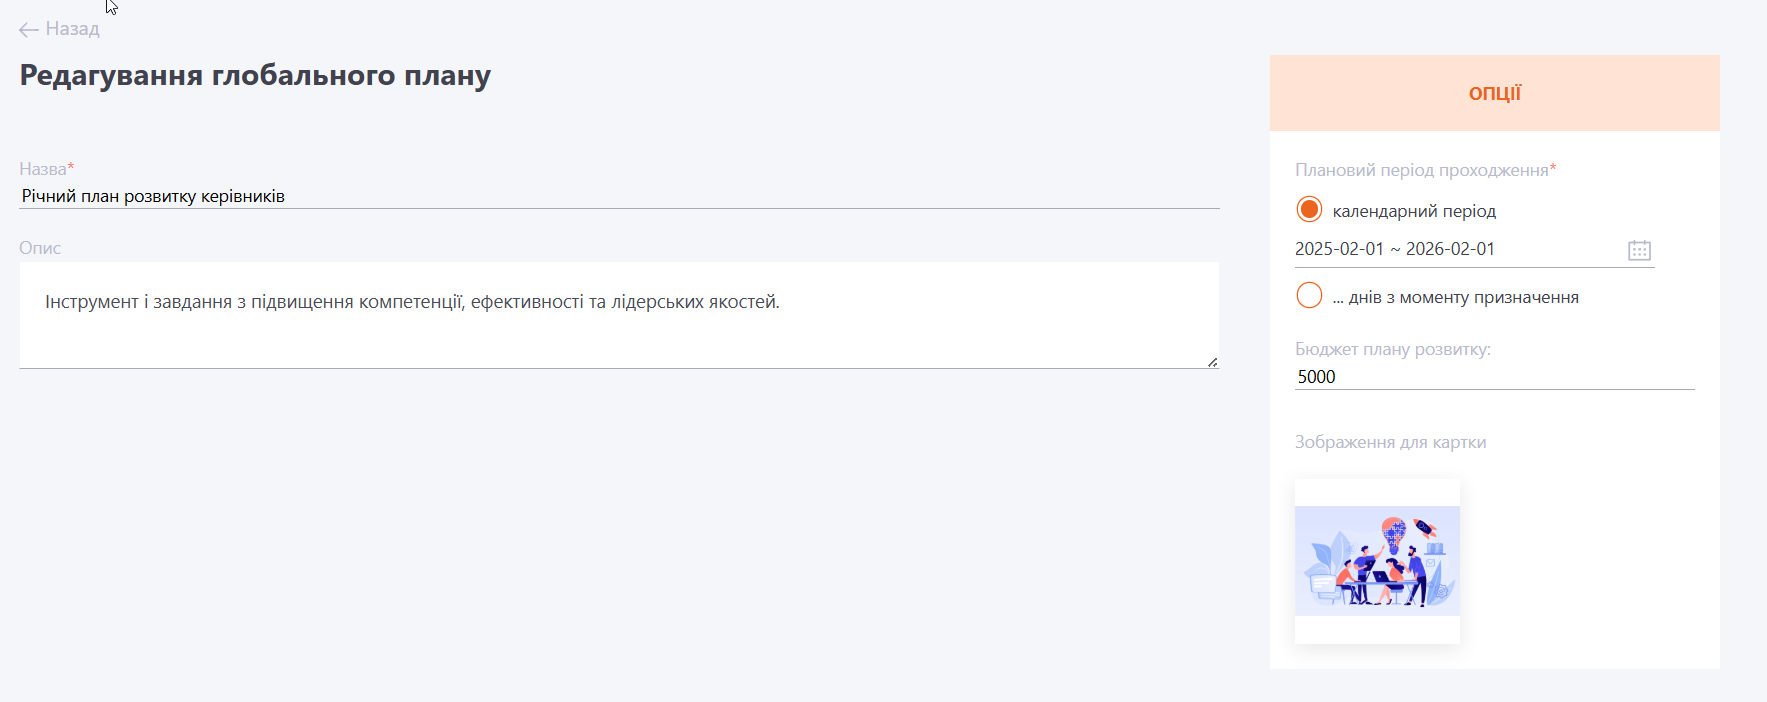Click the "Зображення для картки" label
The width and height of the screenshot is (1767, 702).
(1390, 442)
